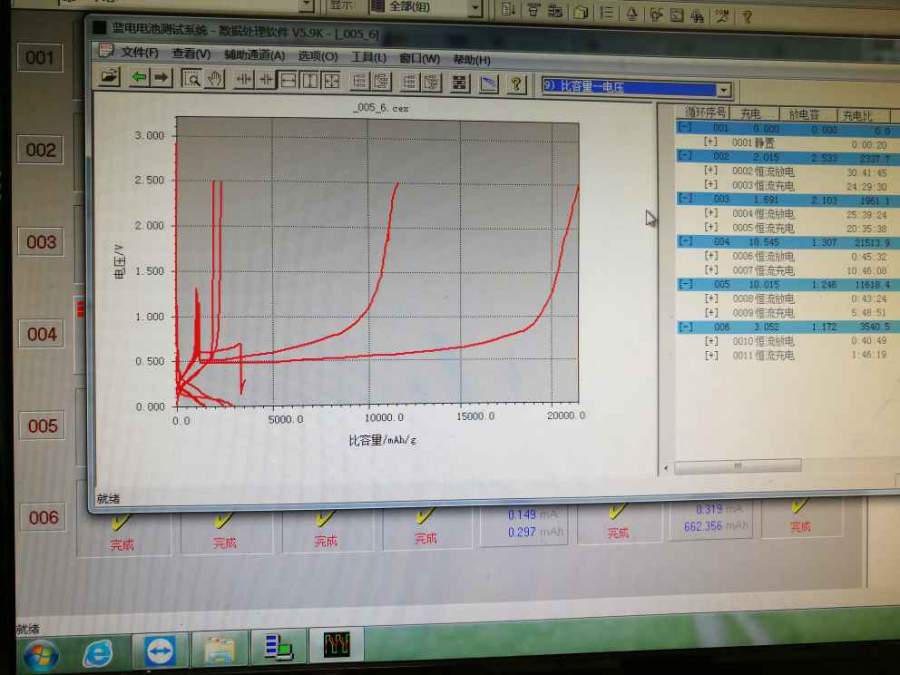
Task: Click the 循环序号 column header
Action: point(704,112)
